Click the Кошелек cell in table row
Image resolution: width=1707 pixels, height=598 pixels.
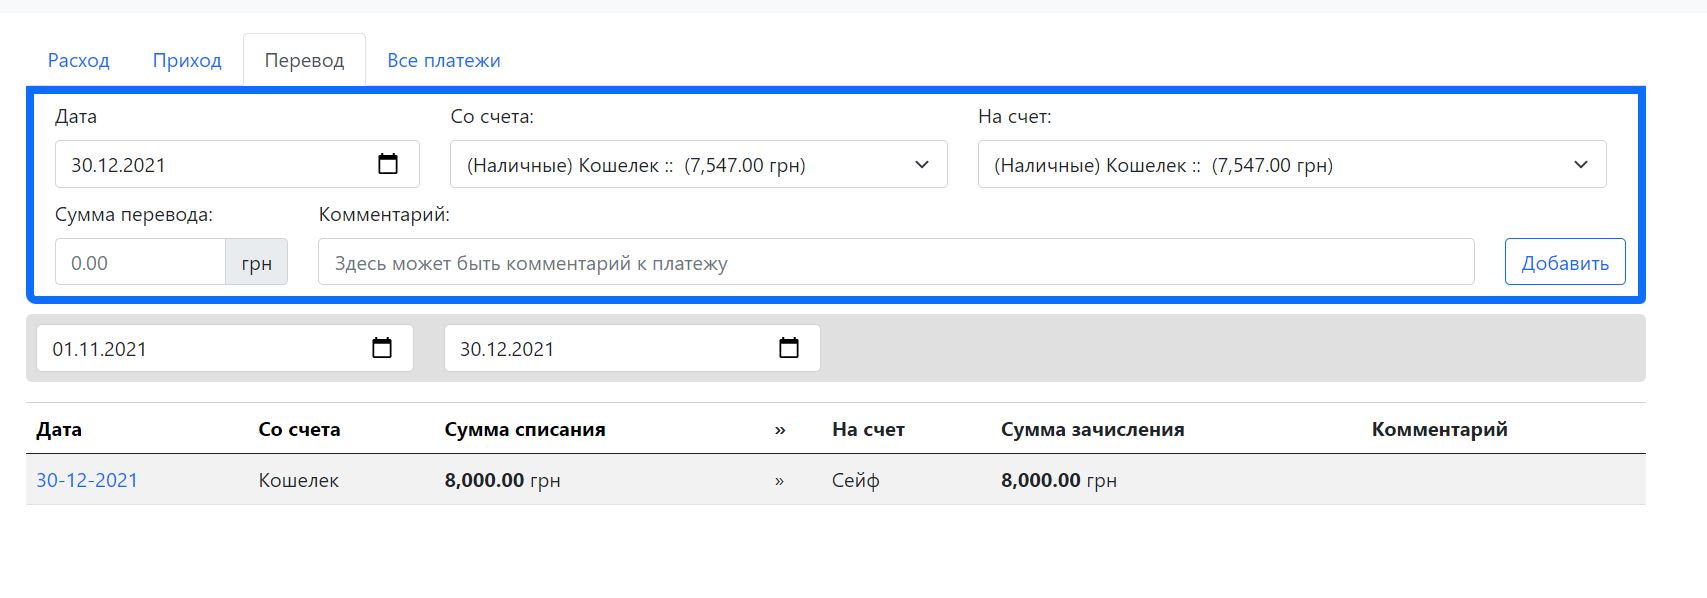pos(298,481)
